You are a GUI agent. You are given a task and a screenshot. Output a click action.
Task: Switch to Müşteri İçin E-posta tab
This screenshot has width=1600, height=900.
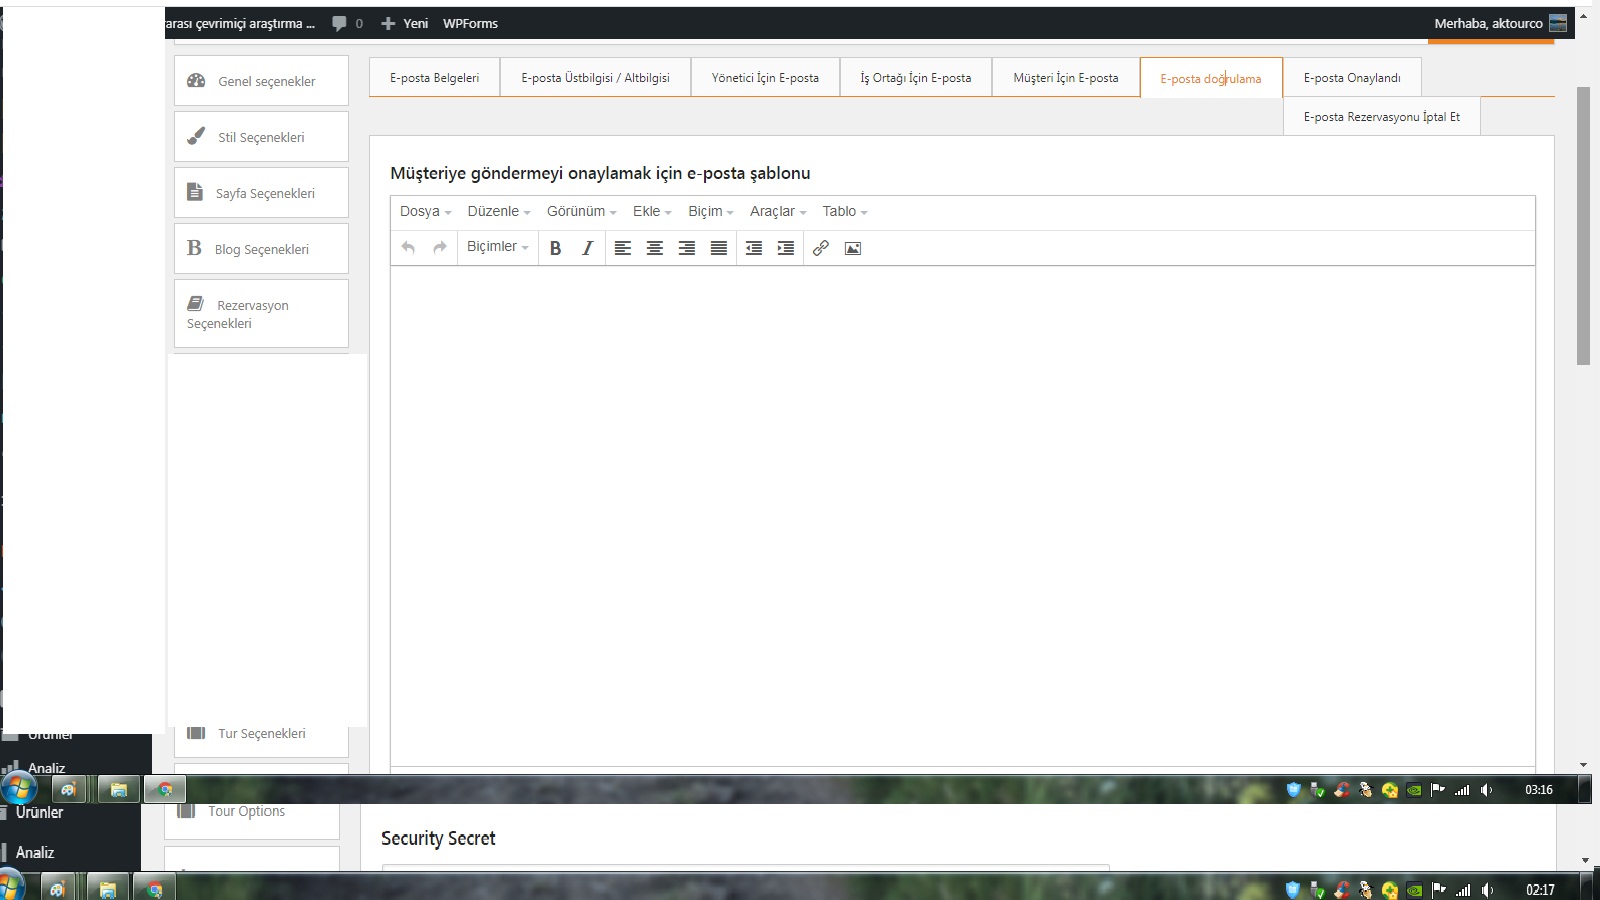1066,77
